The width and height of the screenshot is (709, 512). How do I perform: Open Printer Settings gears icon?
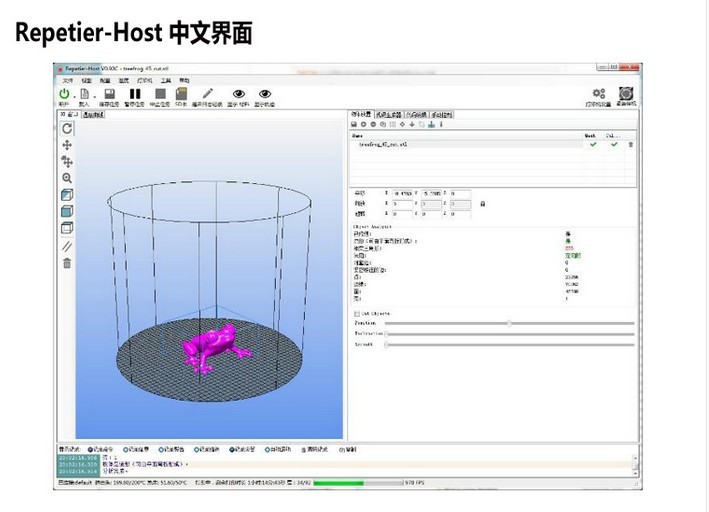599,93
